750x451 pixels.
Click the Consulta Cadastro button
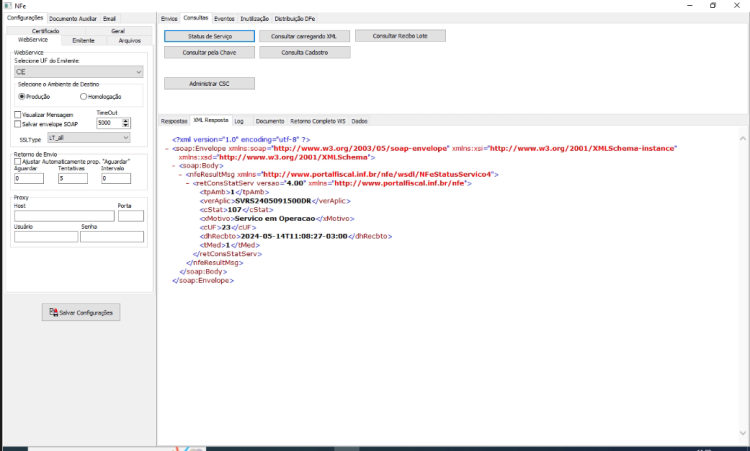click(305, 53)
